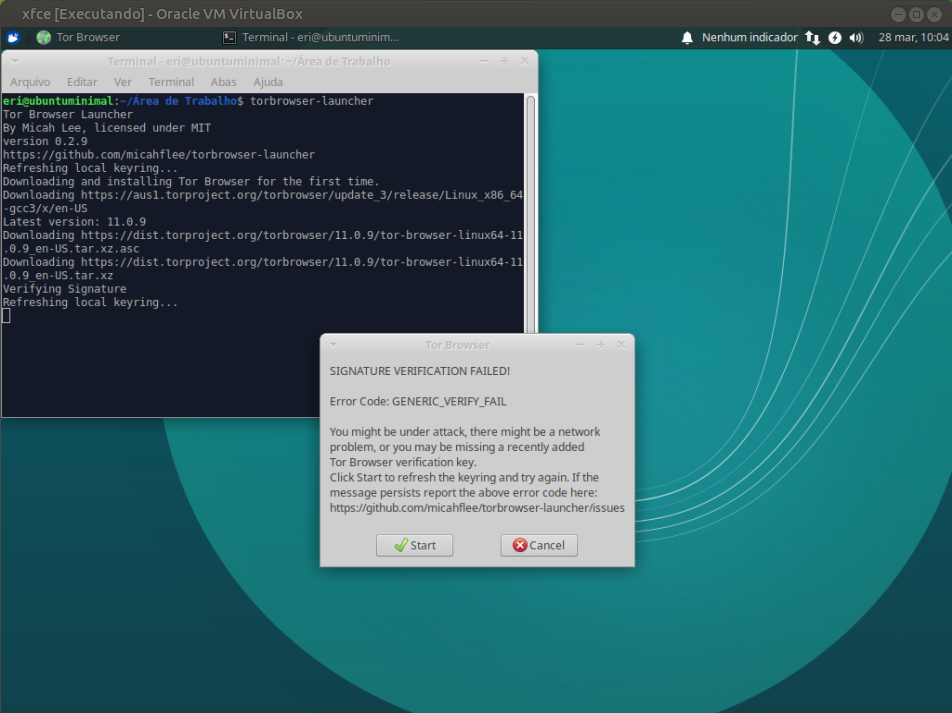Image resolution: width=952 pixels, height=713 pixels.
Task: Click the 'Latest version: 11.0.9' line
Action: click(x=74, y=222)
